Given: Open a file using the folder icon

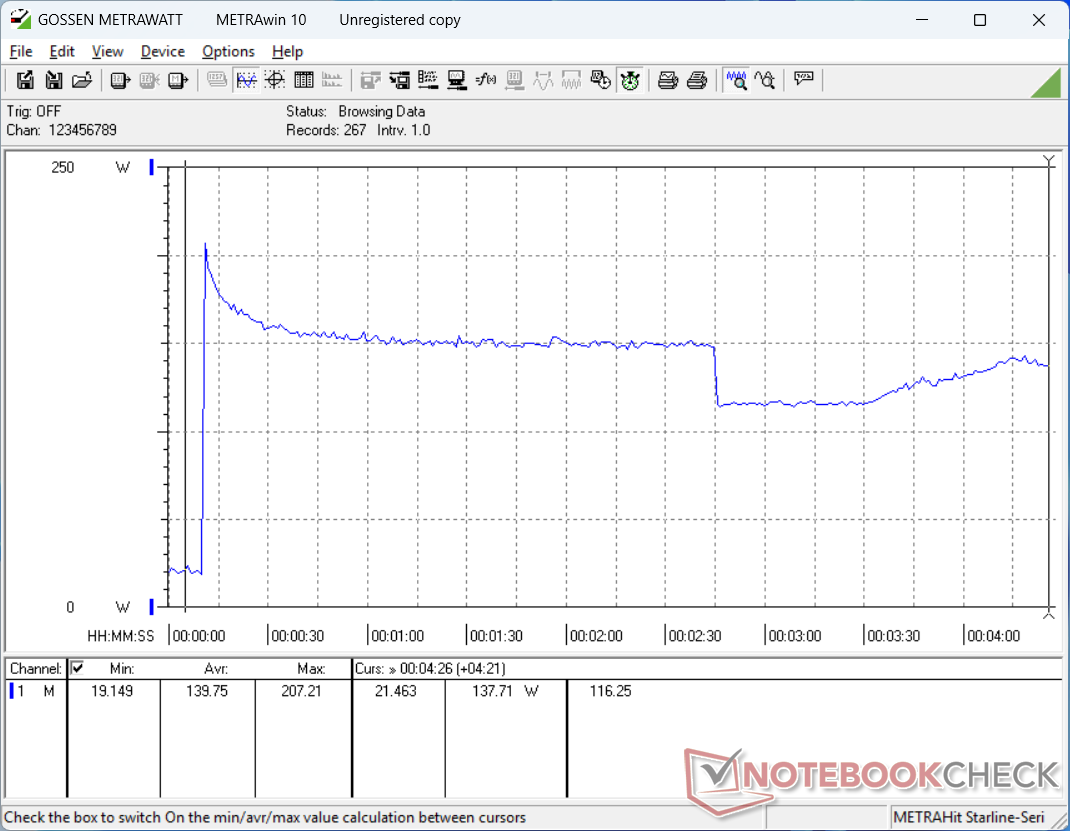Looking at the screenshot, I should click(83, 80).
